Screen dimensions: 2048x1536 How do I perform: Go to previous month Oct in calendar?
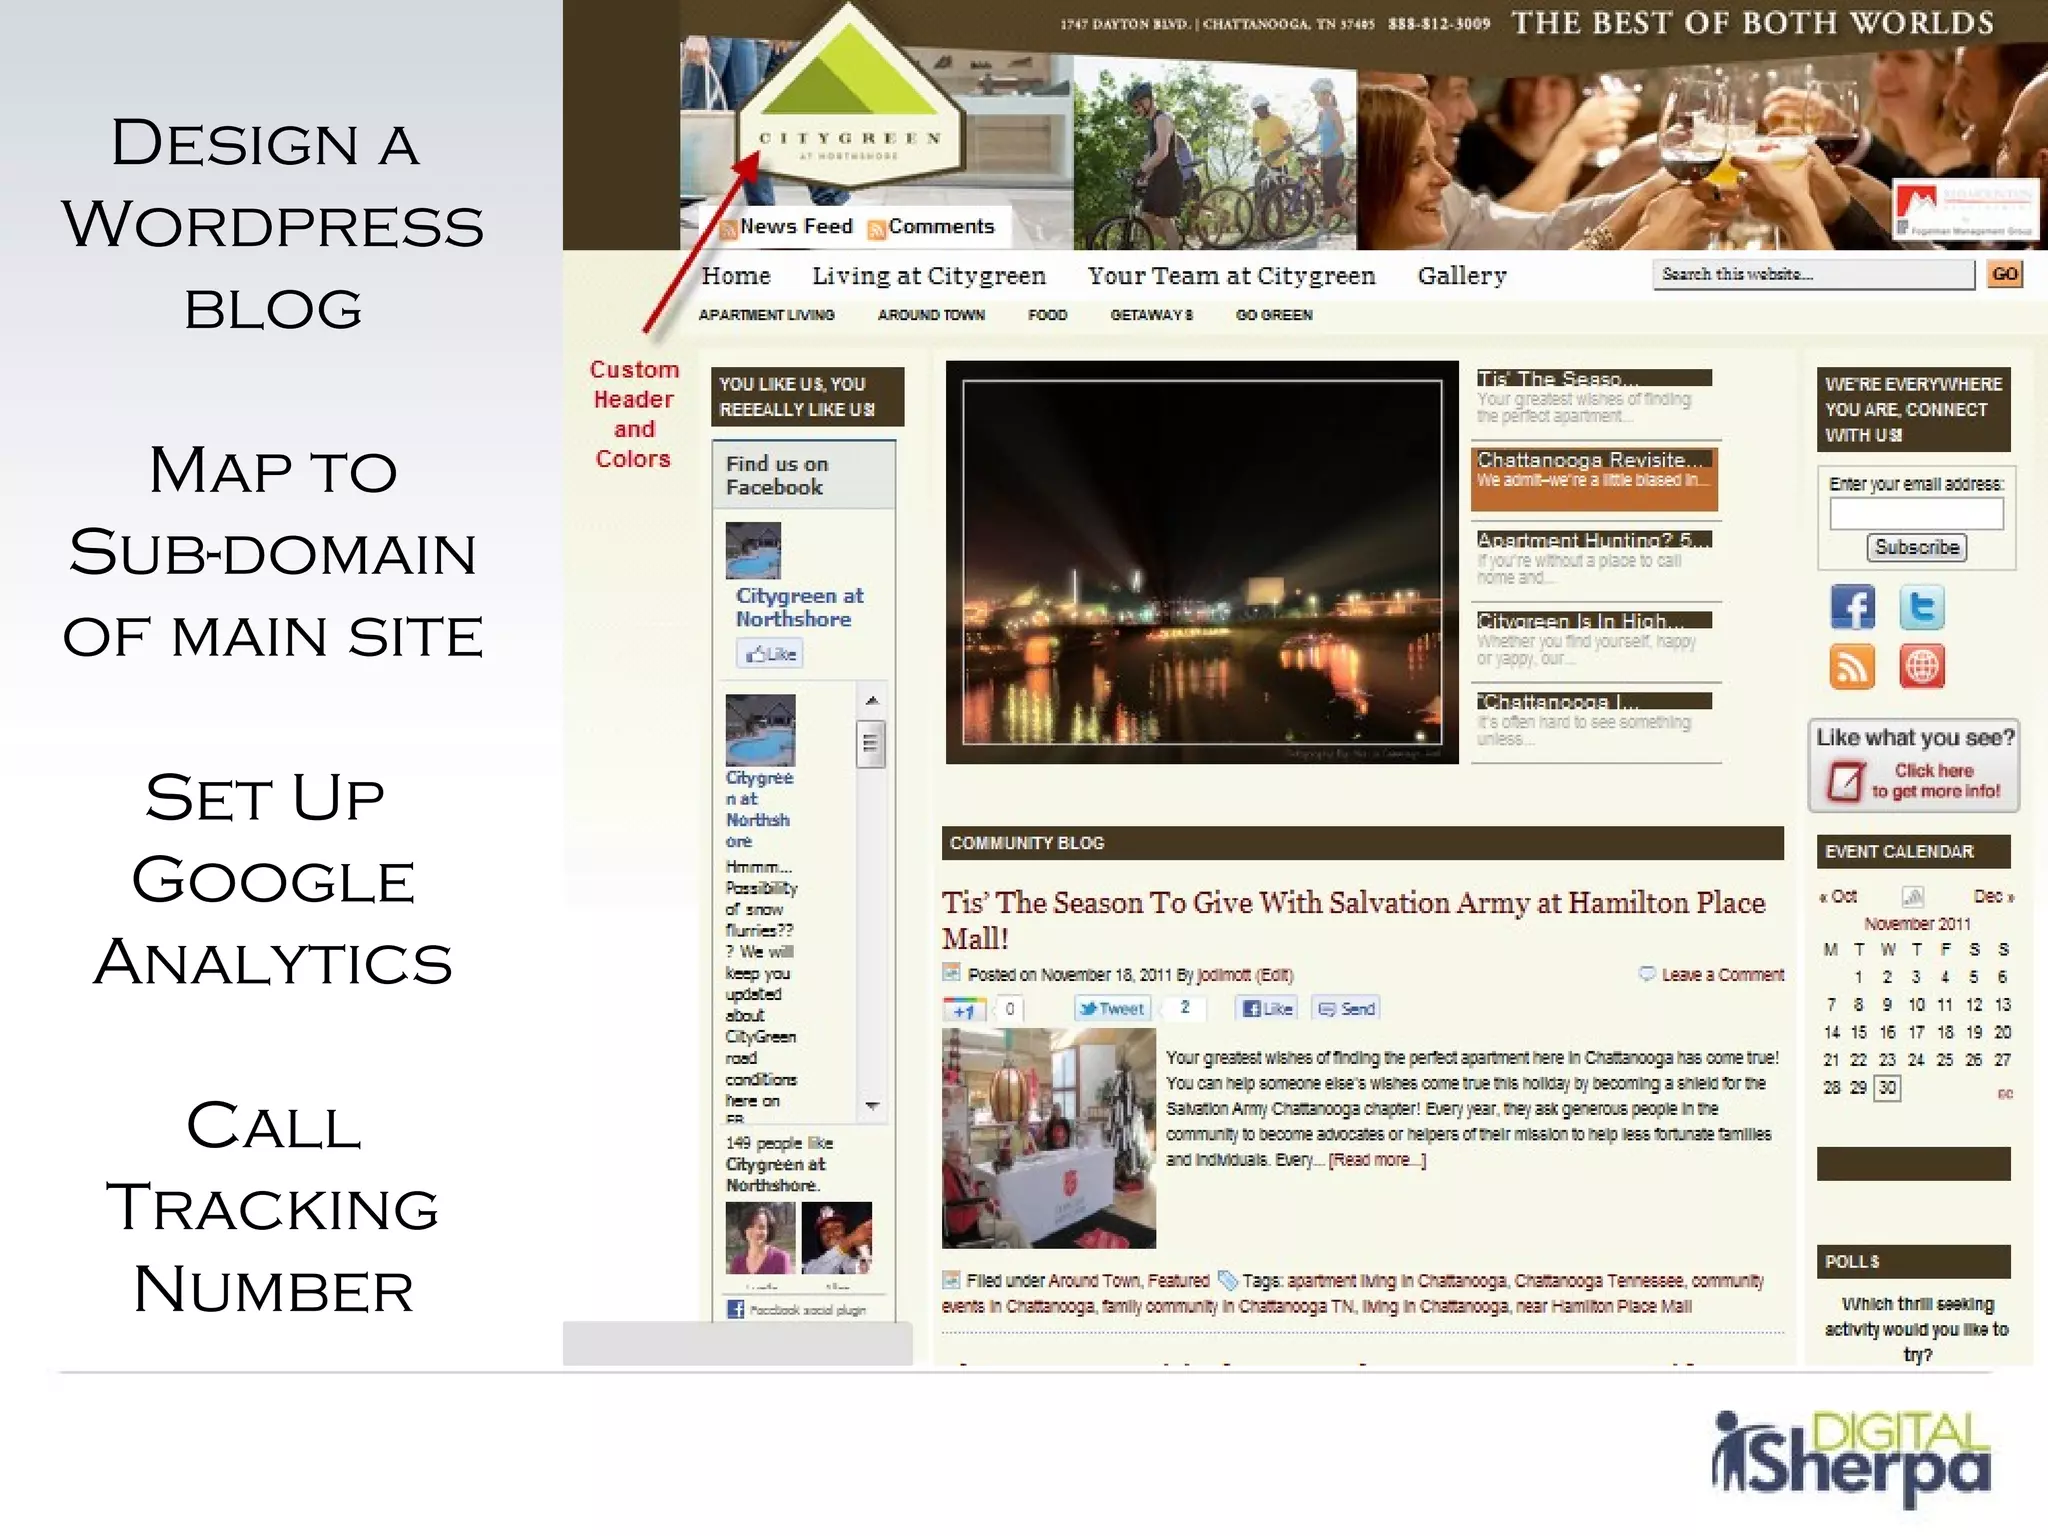point(1839,897)
